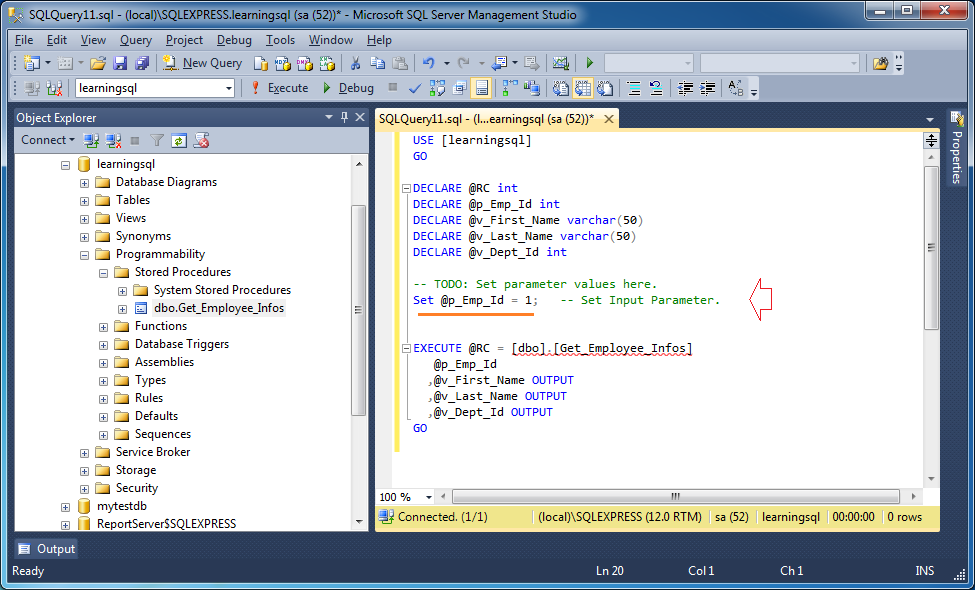Open the Output panel button
Screen dimensions: 975x590
tap(47, 549)
